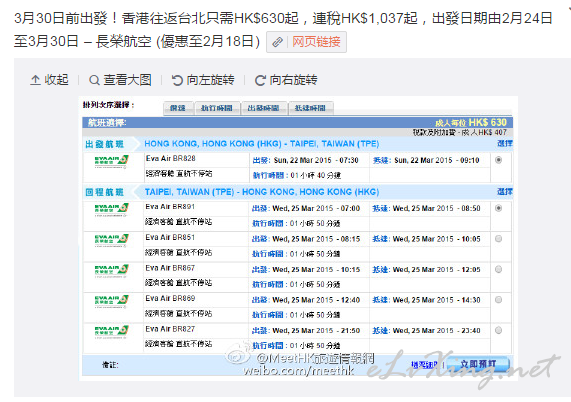Select the BR869 12:40 flight radio button
The width and height of the screenshot is (571, 402).
point(499,300)
